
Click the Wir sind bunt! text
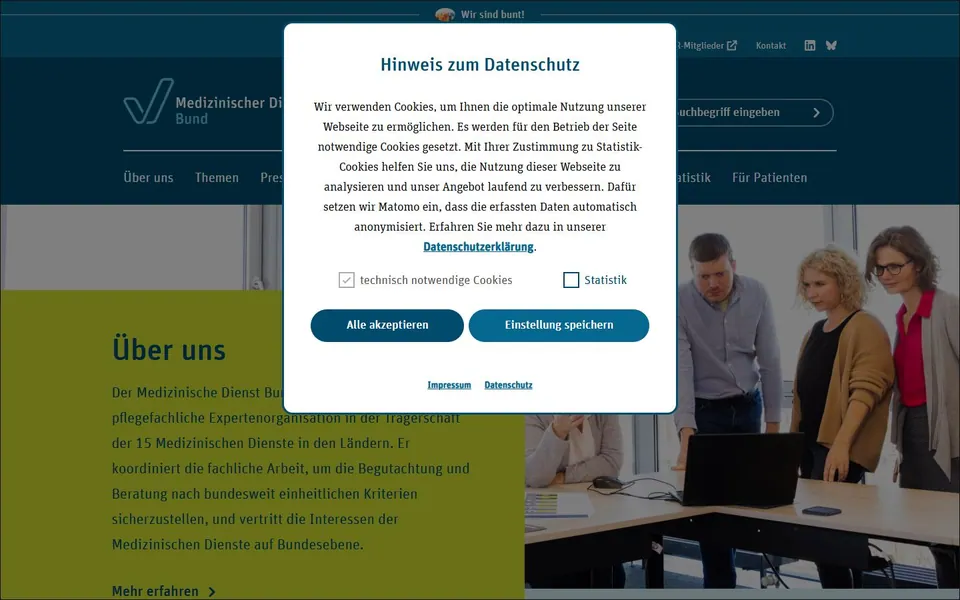pyautogui.click(x=493, y=15)
